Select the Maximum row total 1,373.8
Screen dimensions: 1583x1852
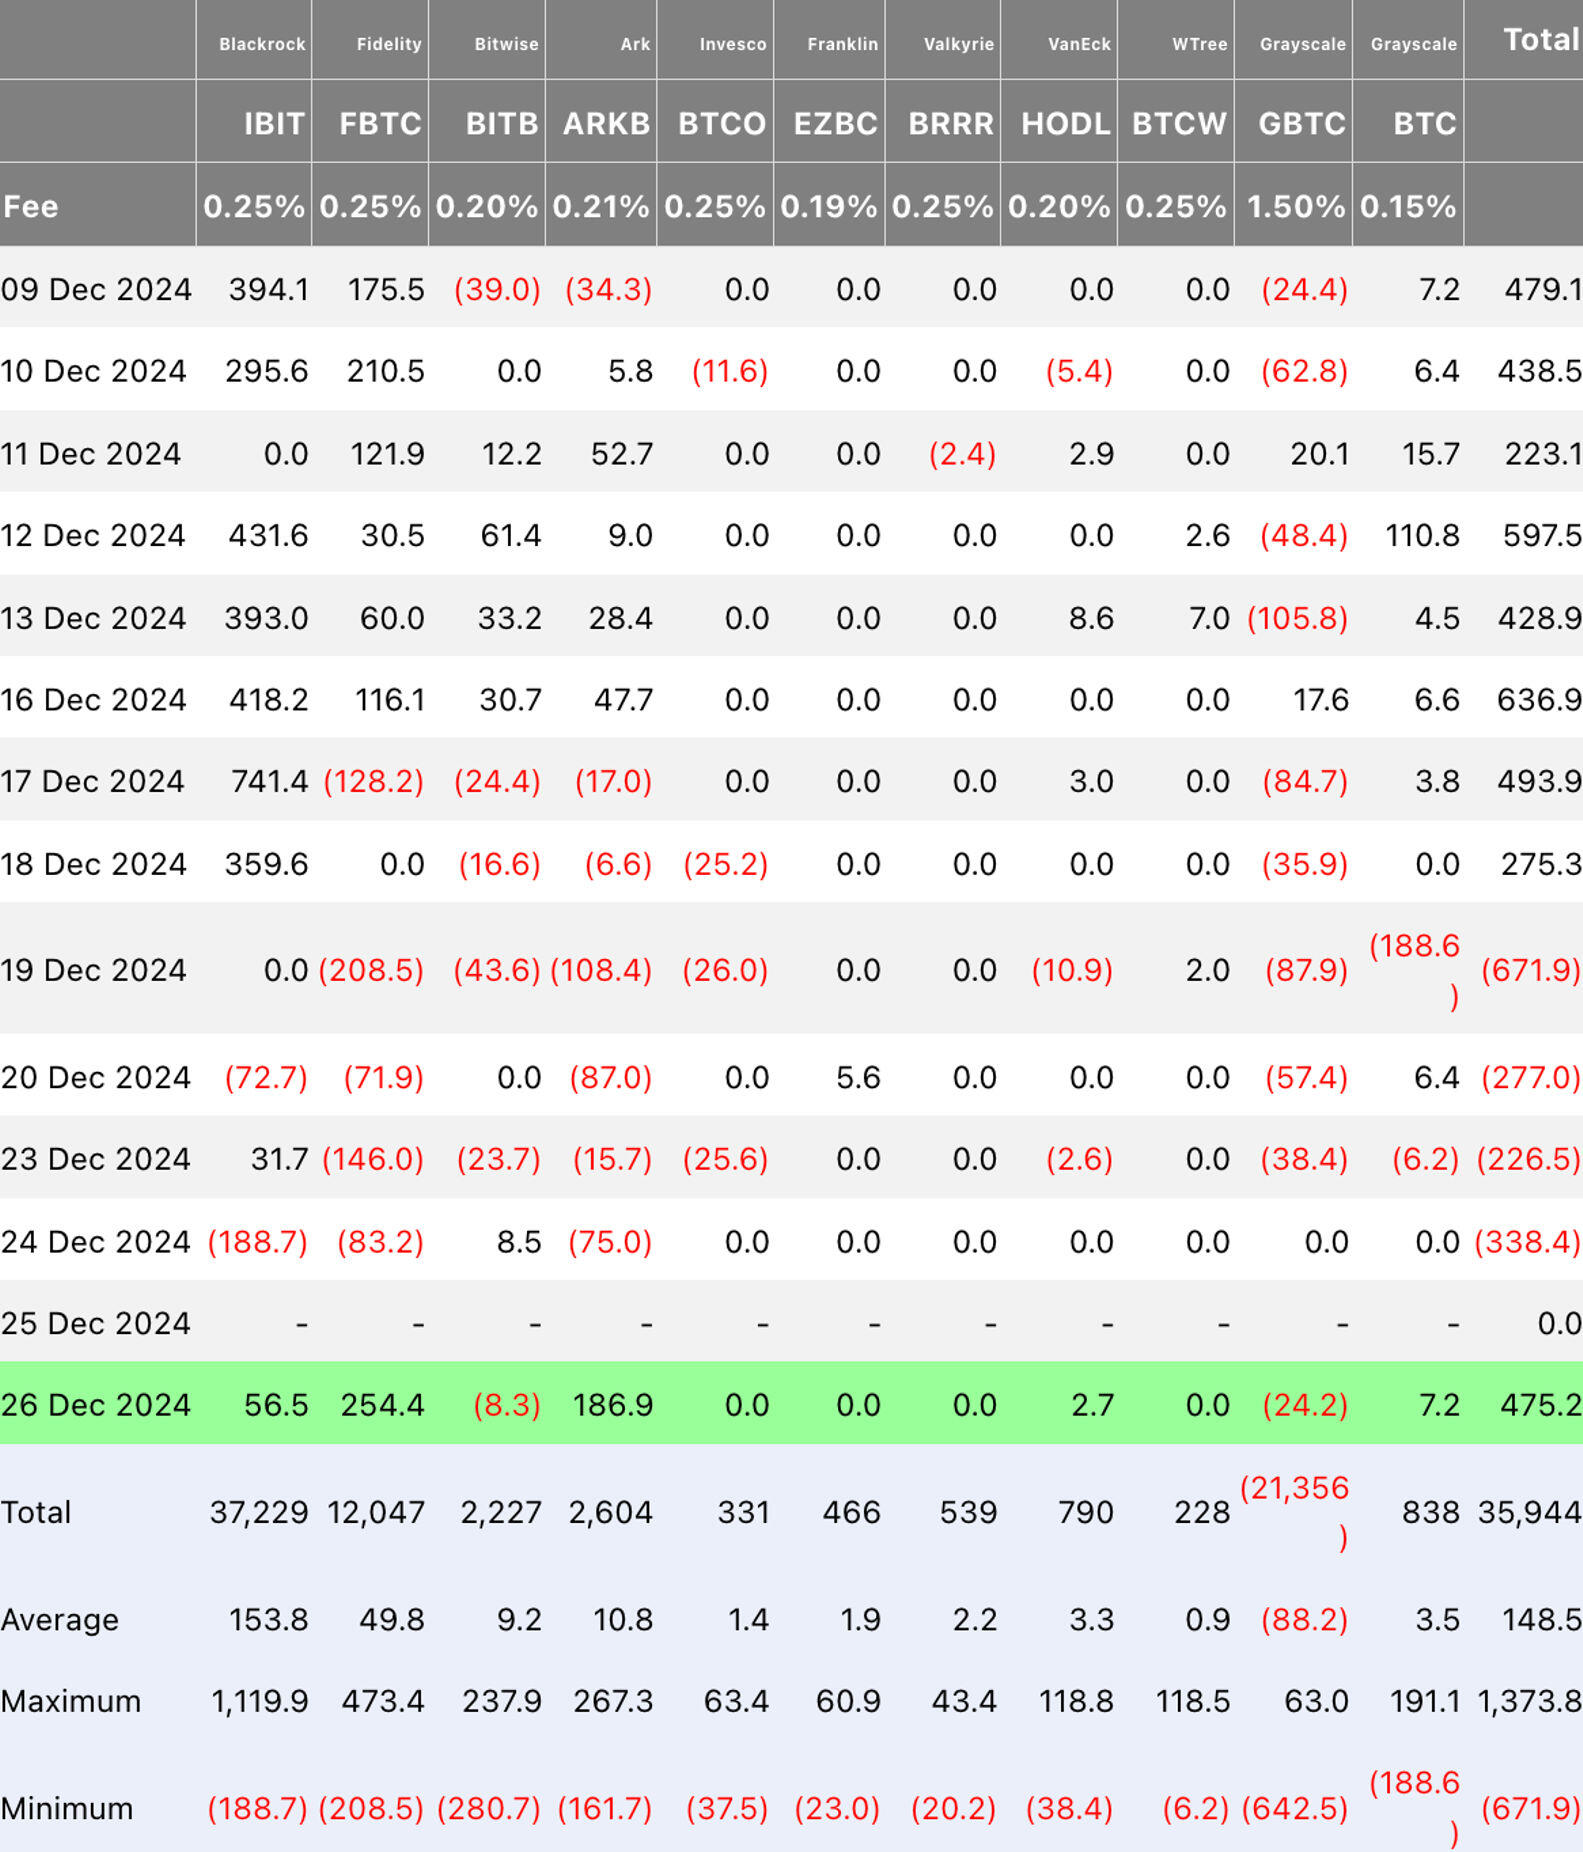pos(1529,1700)
